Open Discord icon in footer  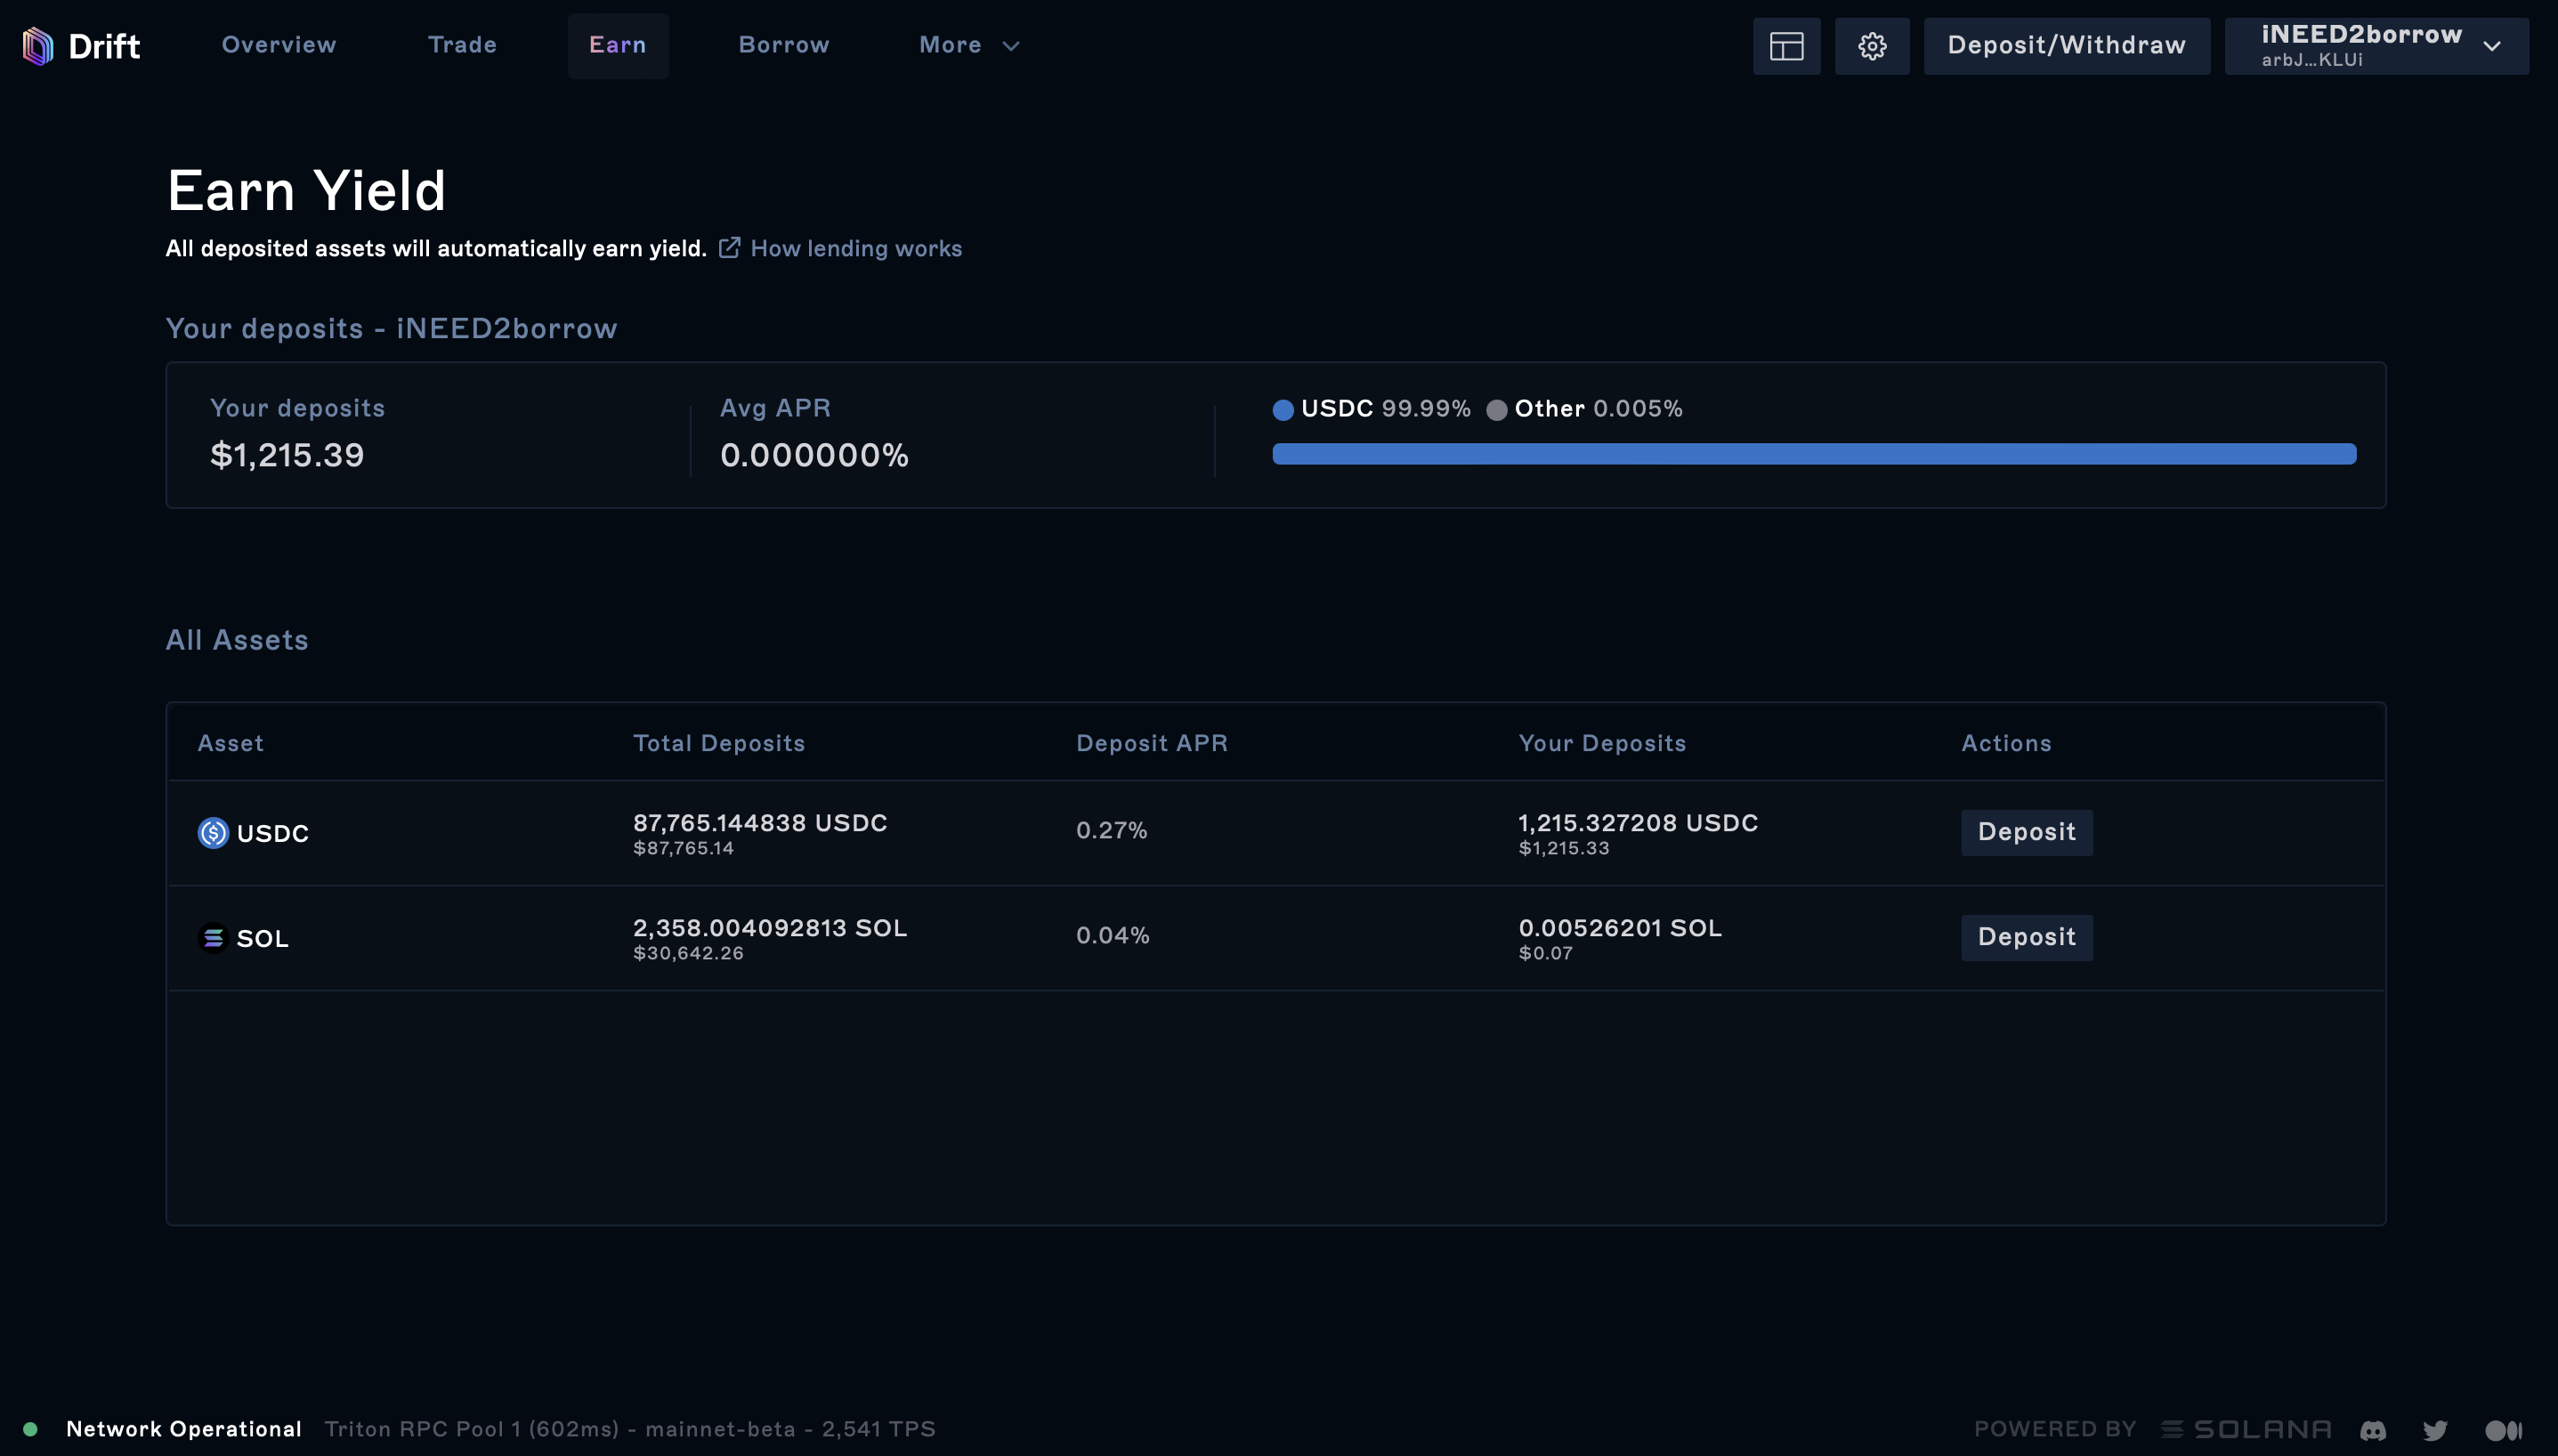(2373, 1430)
